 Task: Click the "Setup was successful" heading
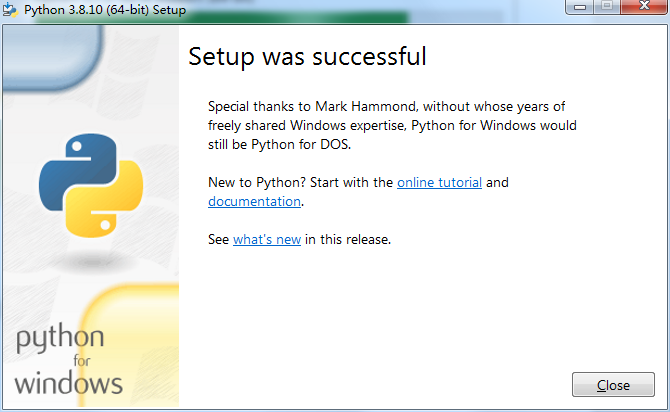(307, 57)
